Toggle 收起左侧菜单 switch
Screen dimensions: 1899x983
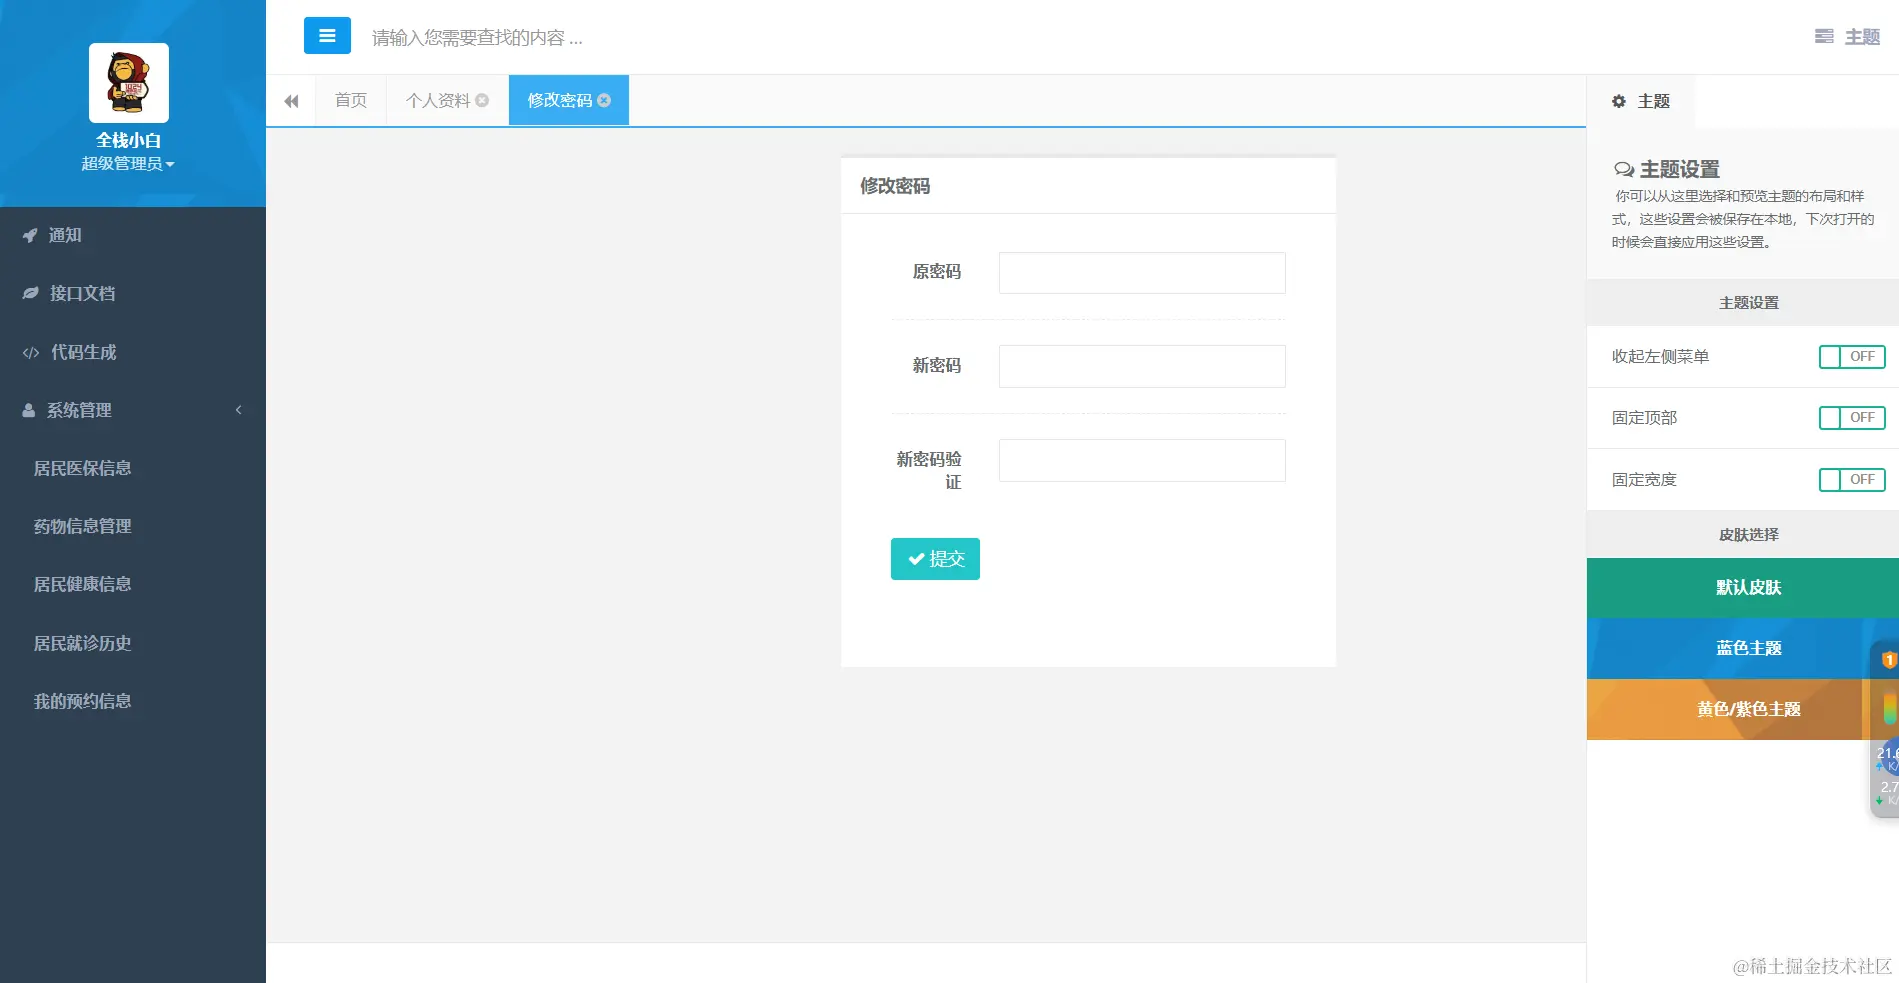1852,357
